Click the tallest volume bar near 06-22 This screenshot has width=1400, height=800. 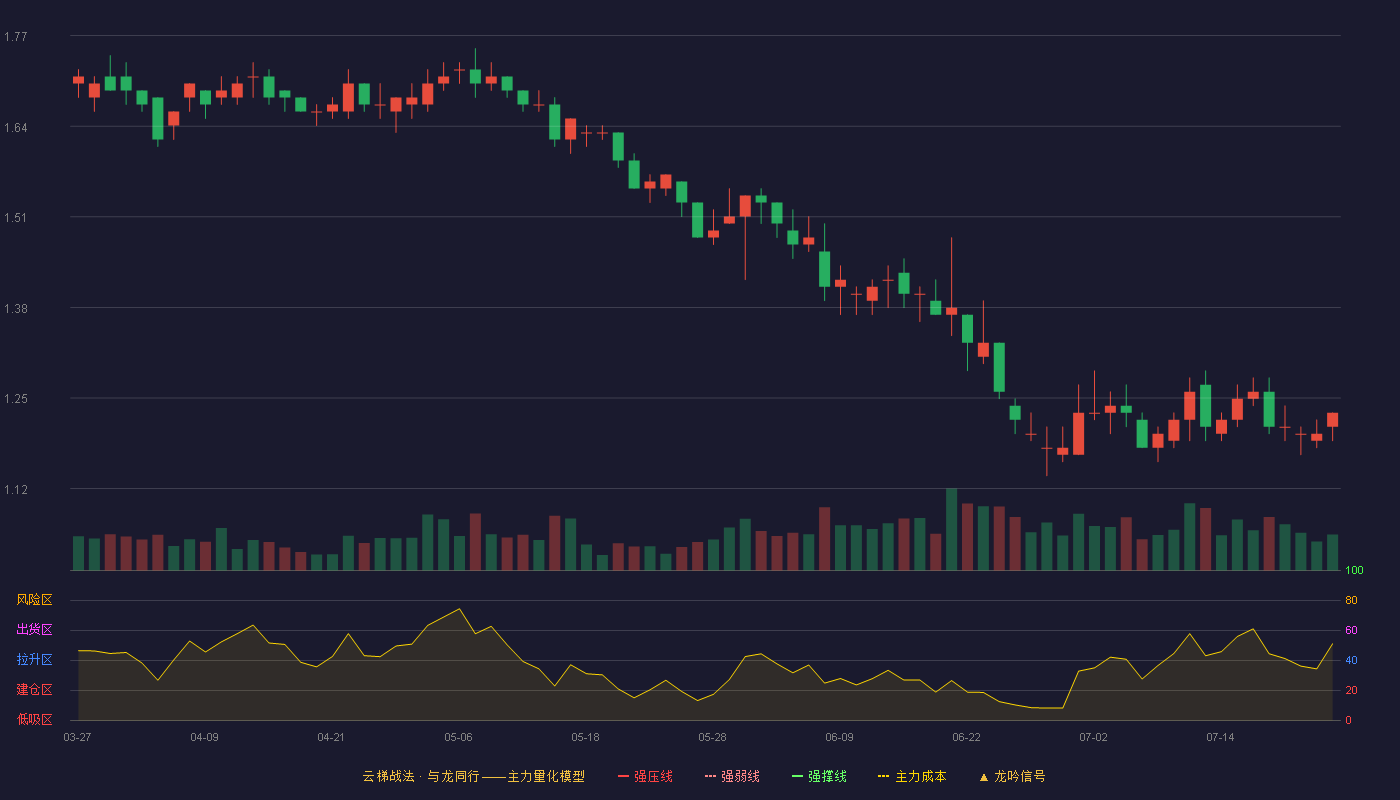pos(951,529)
